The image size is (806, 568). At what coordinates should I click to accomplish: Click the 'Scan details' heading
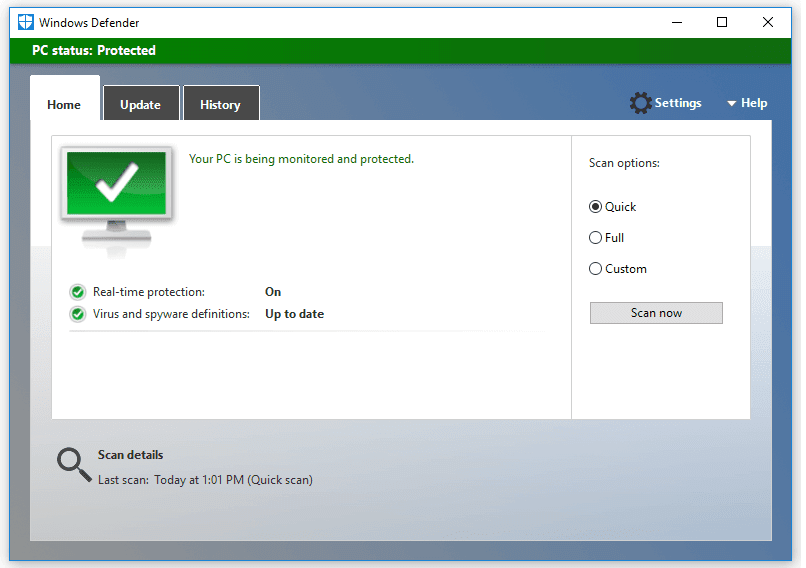click(x=131, y=455)
